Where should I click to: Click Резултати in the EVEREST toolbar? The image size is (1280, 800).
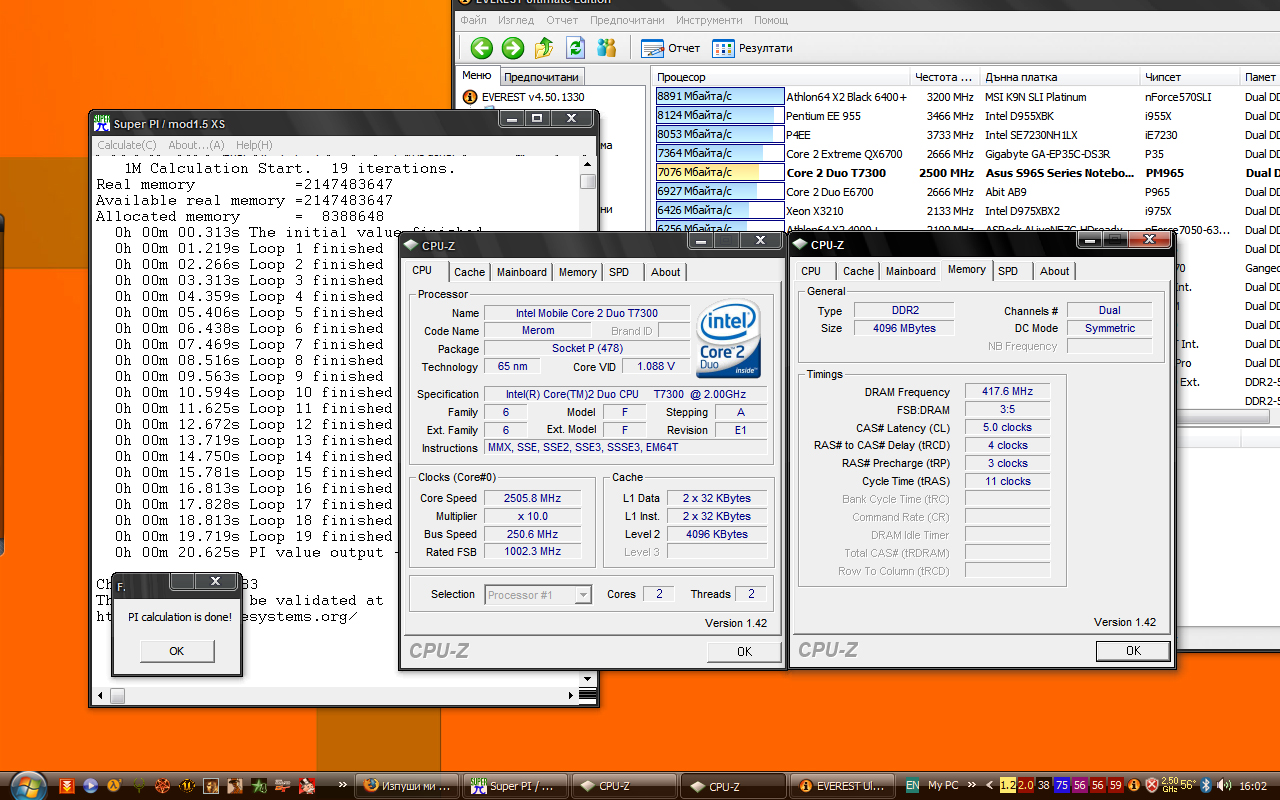pyautogui.click(x=752, y=48)
